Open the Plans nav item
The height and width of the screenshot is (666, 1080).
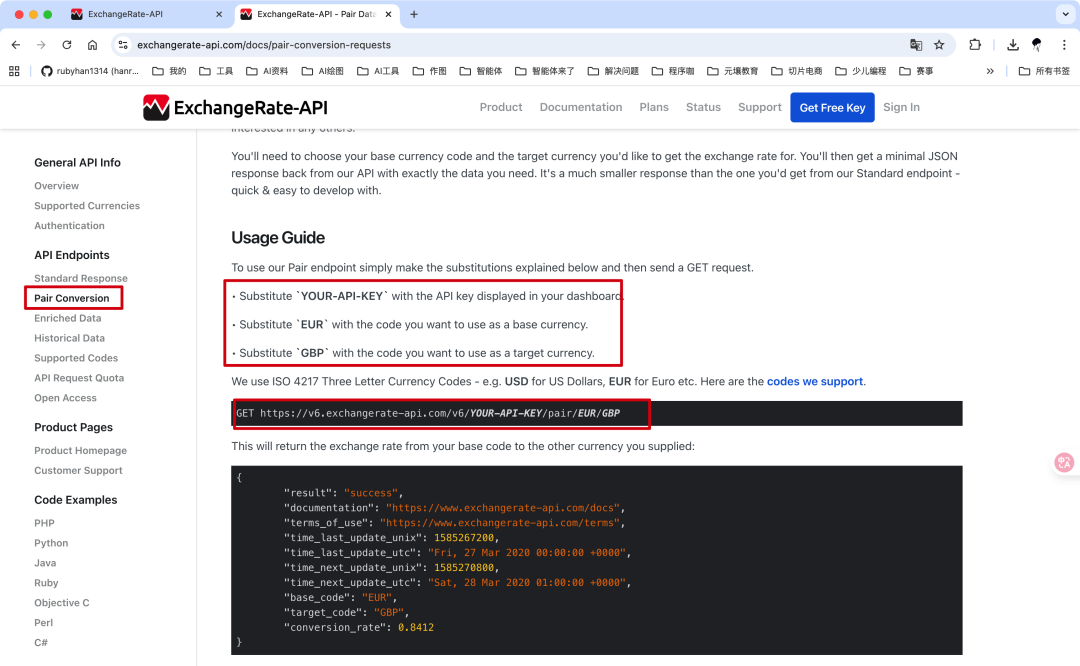coord(654,107)
